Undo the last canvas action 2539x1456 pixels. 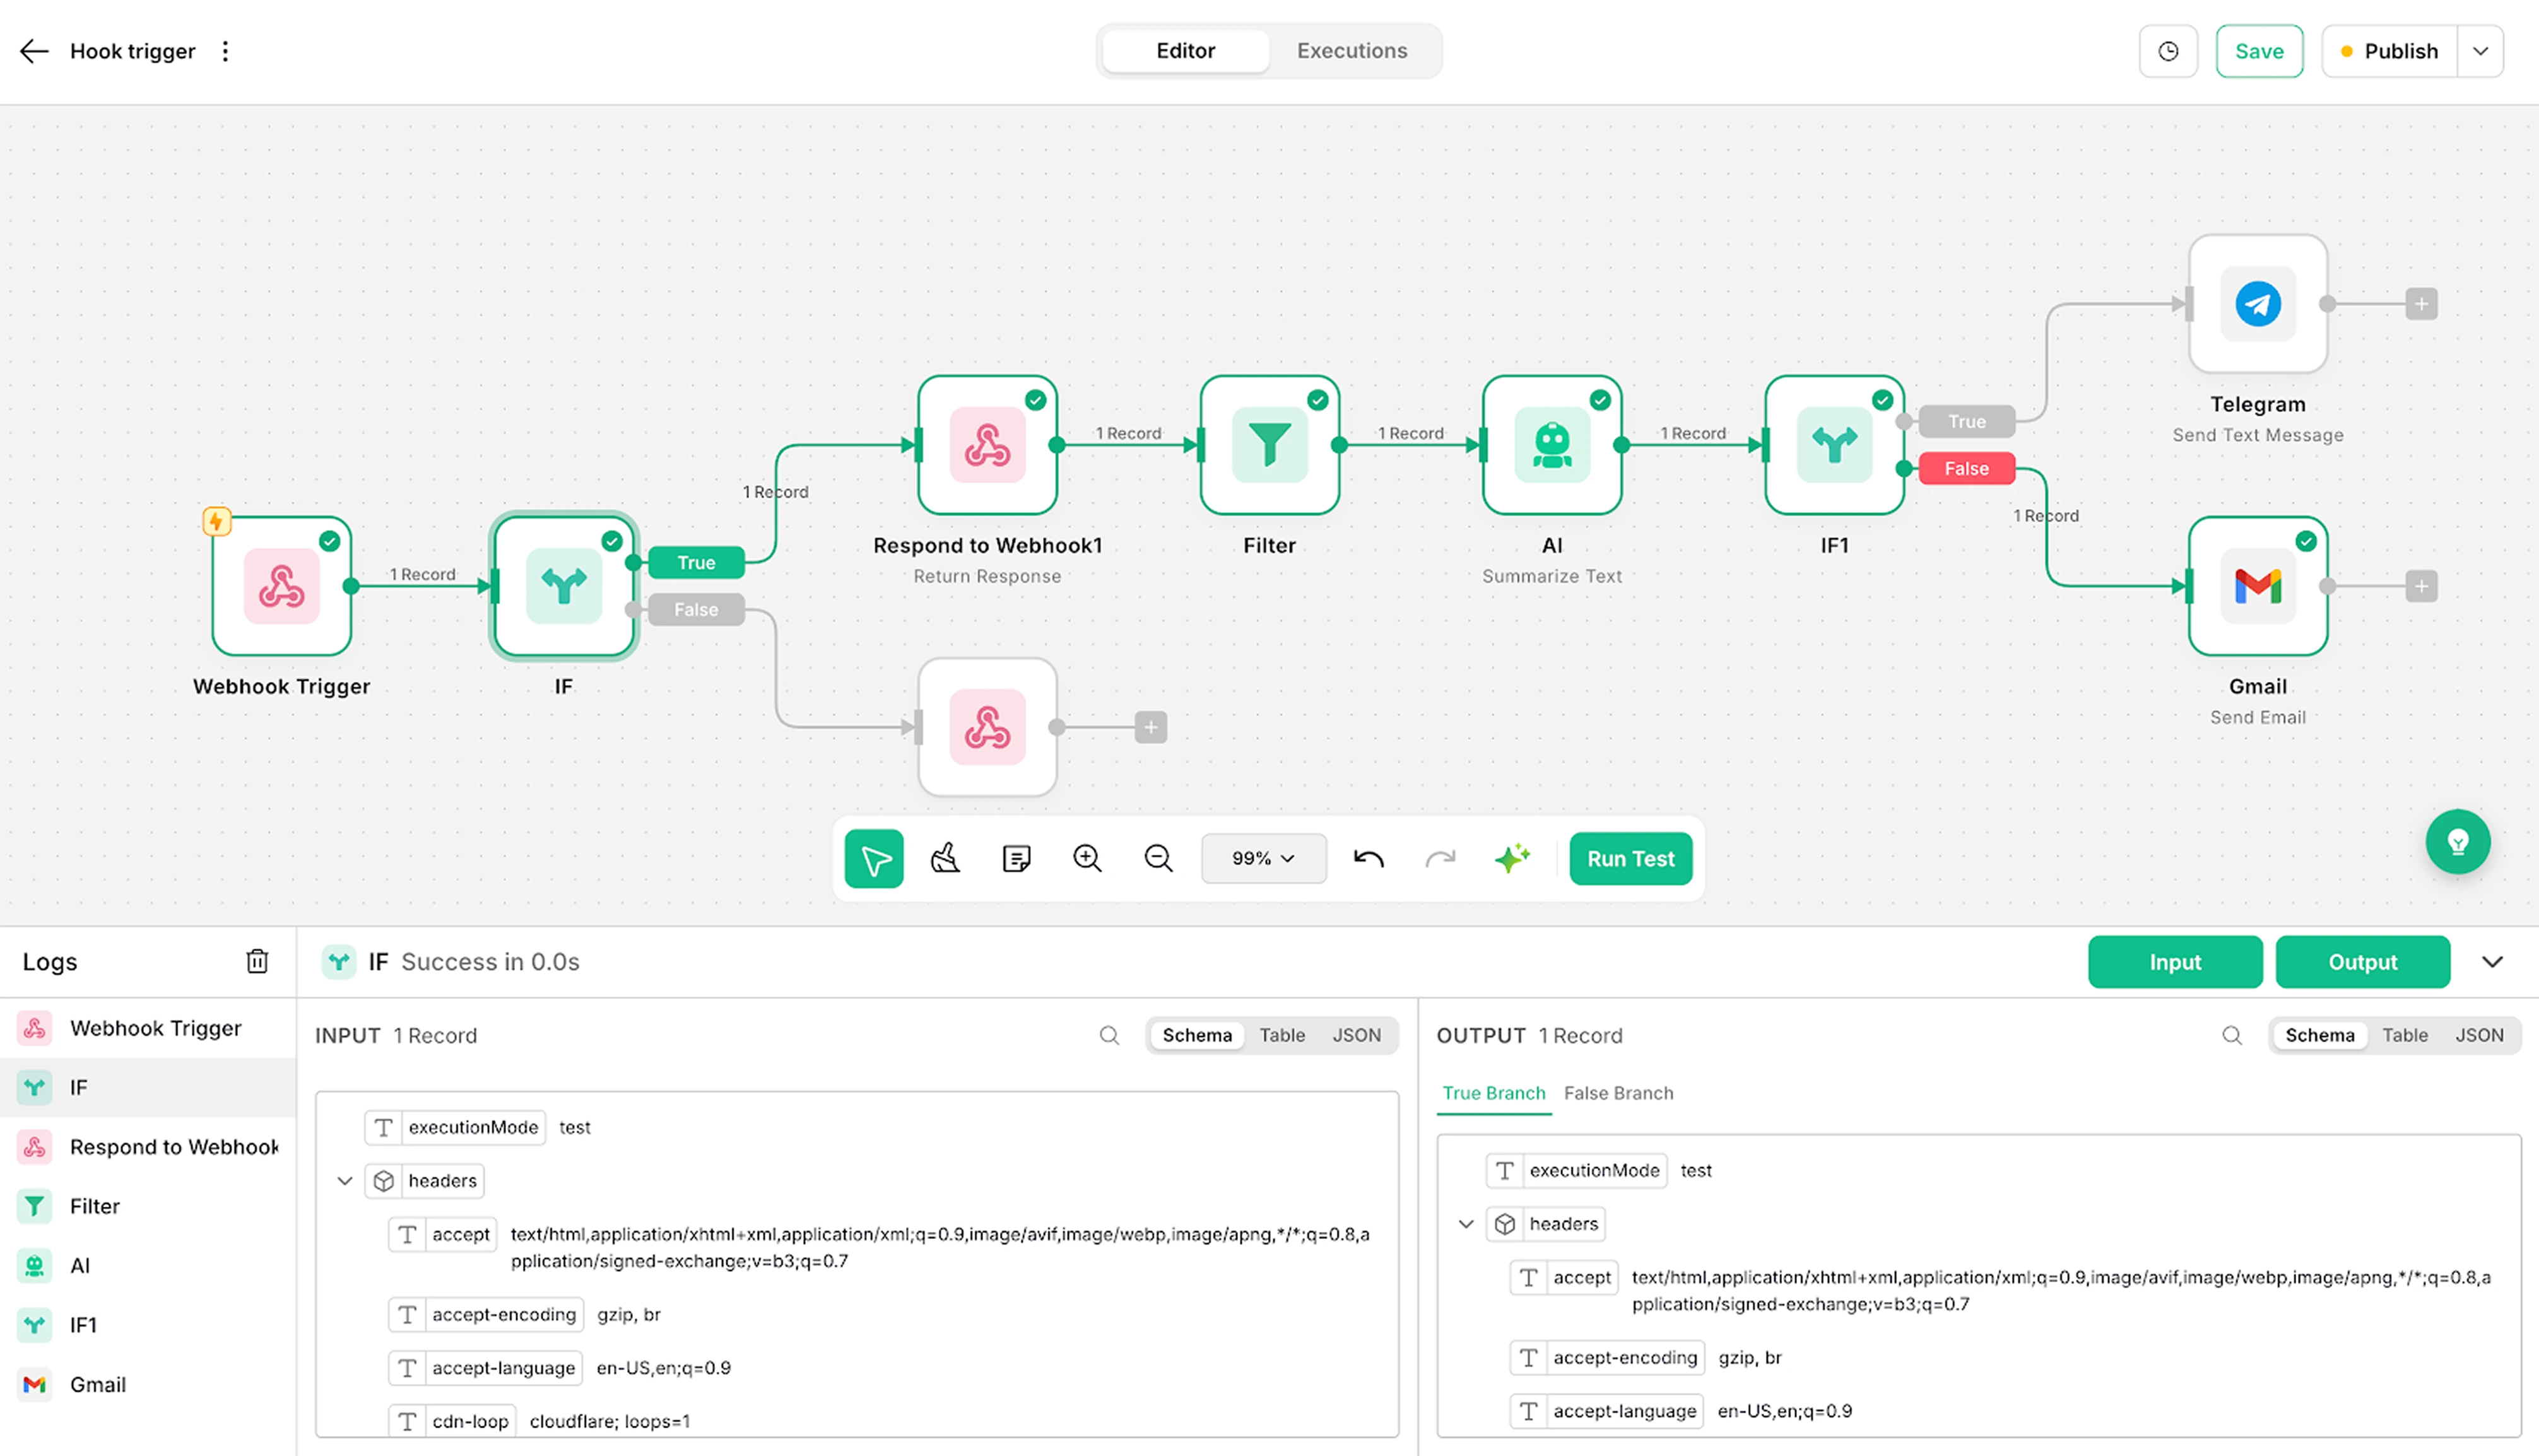click(1369, 858)
